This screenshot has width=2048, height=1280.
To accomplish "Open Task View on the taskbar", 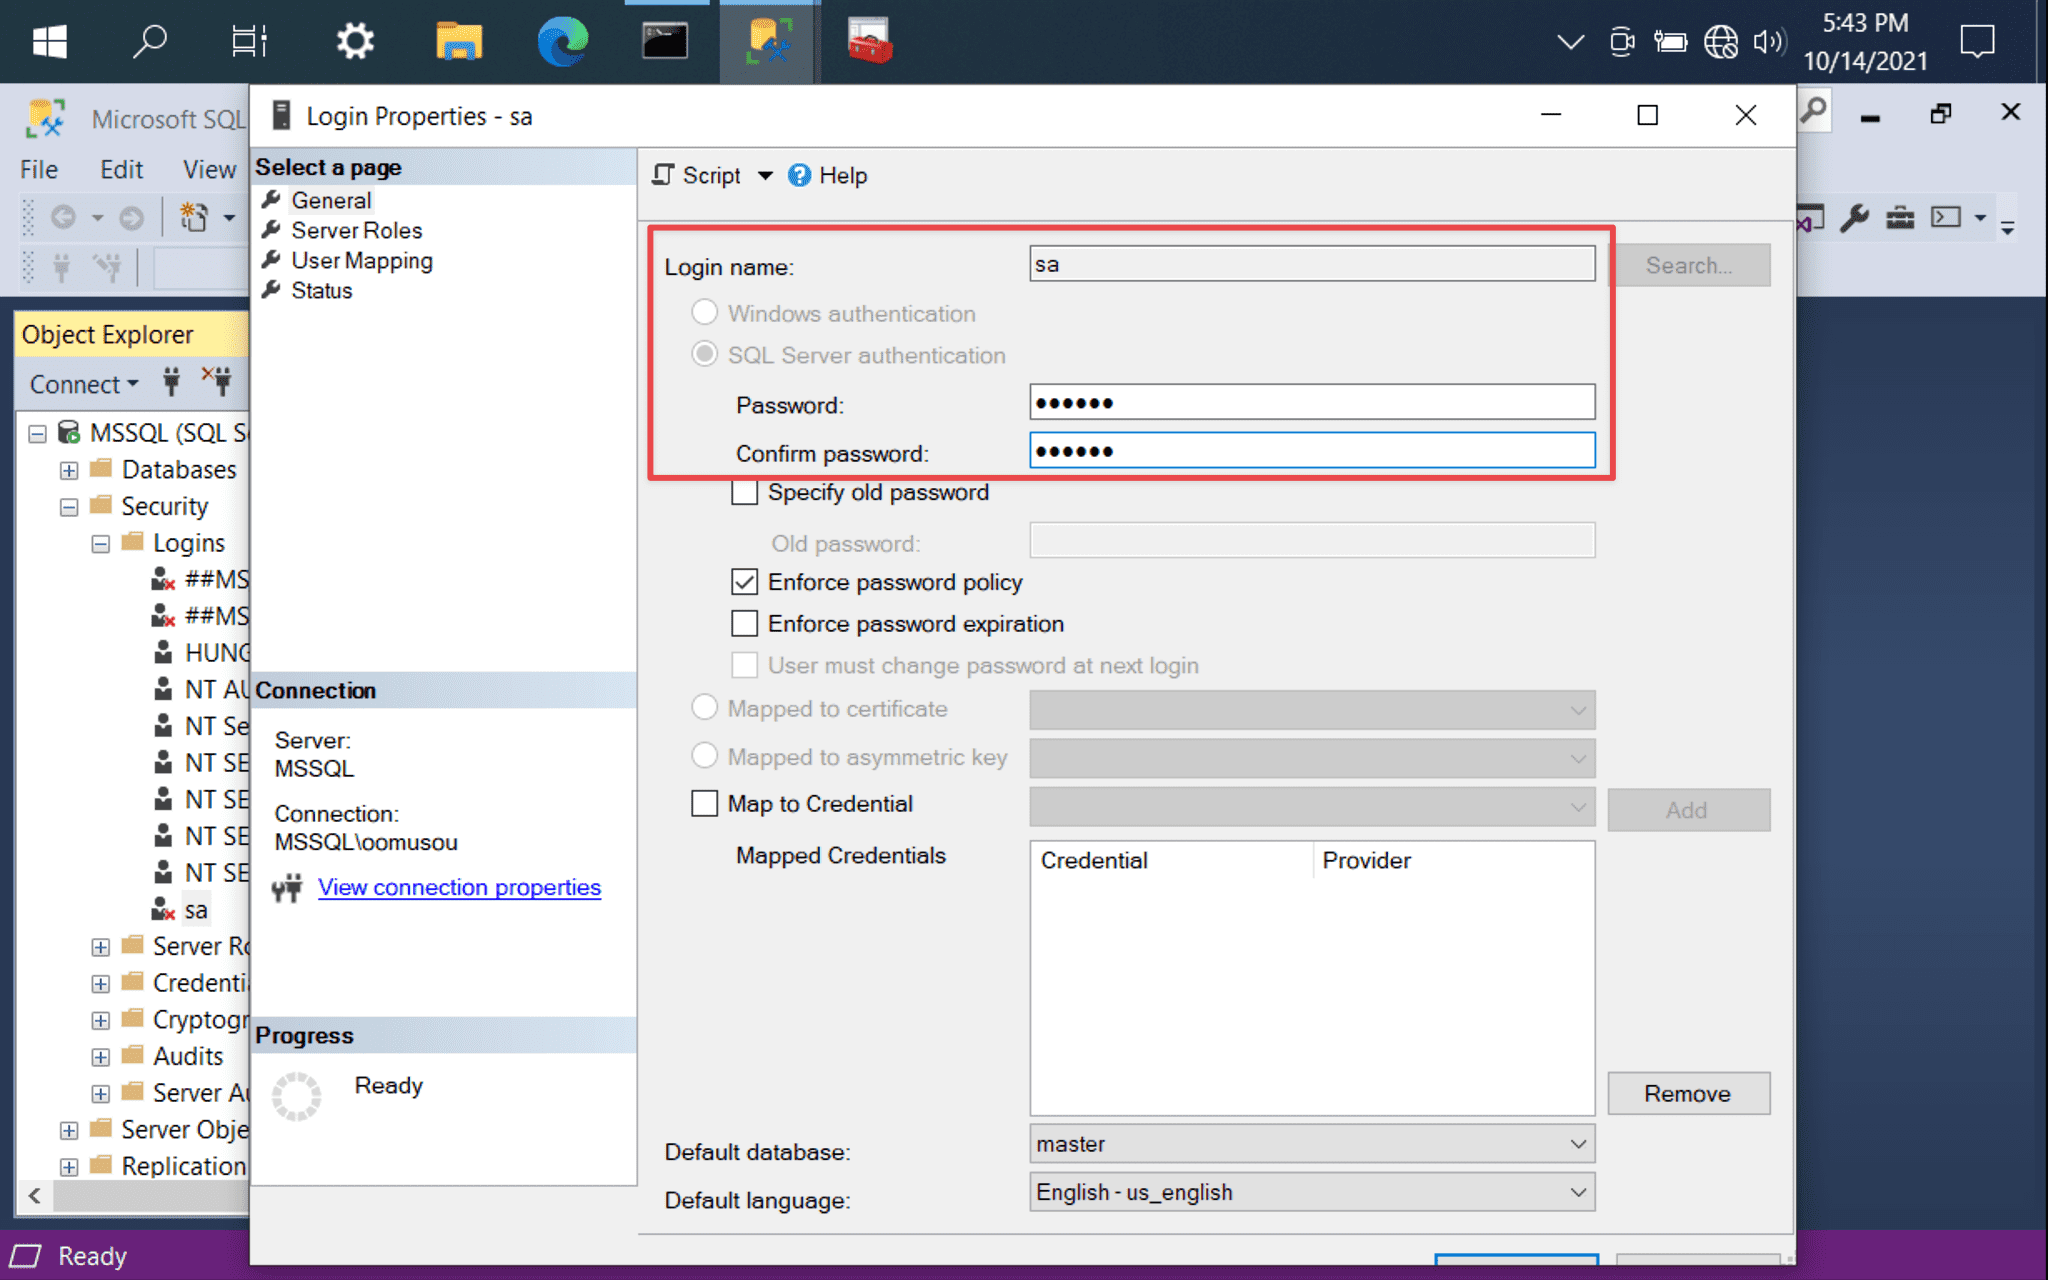I will click(249, 41).
